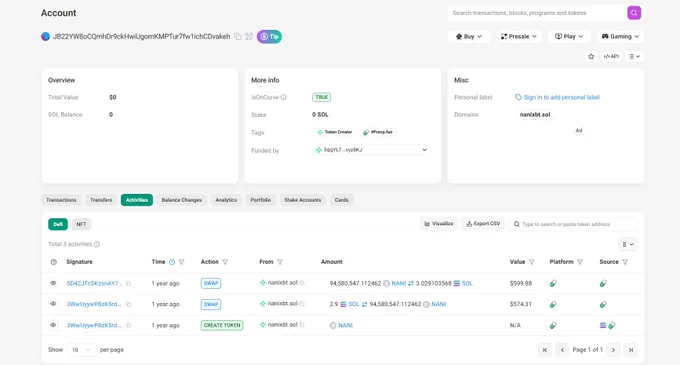Click the Tip button
680x365 pixels.
269,36
